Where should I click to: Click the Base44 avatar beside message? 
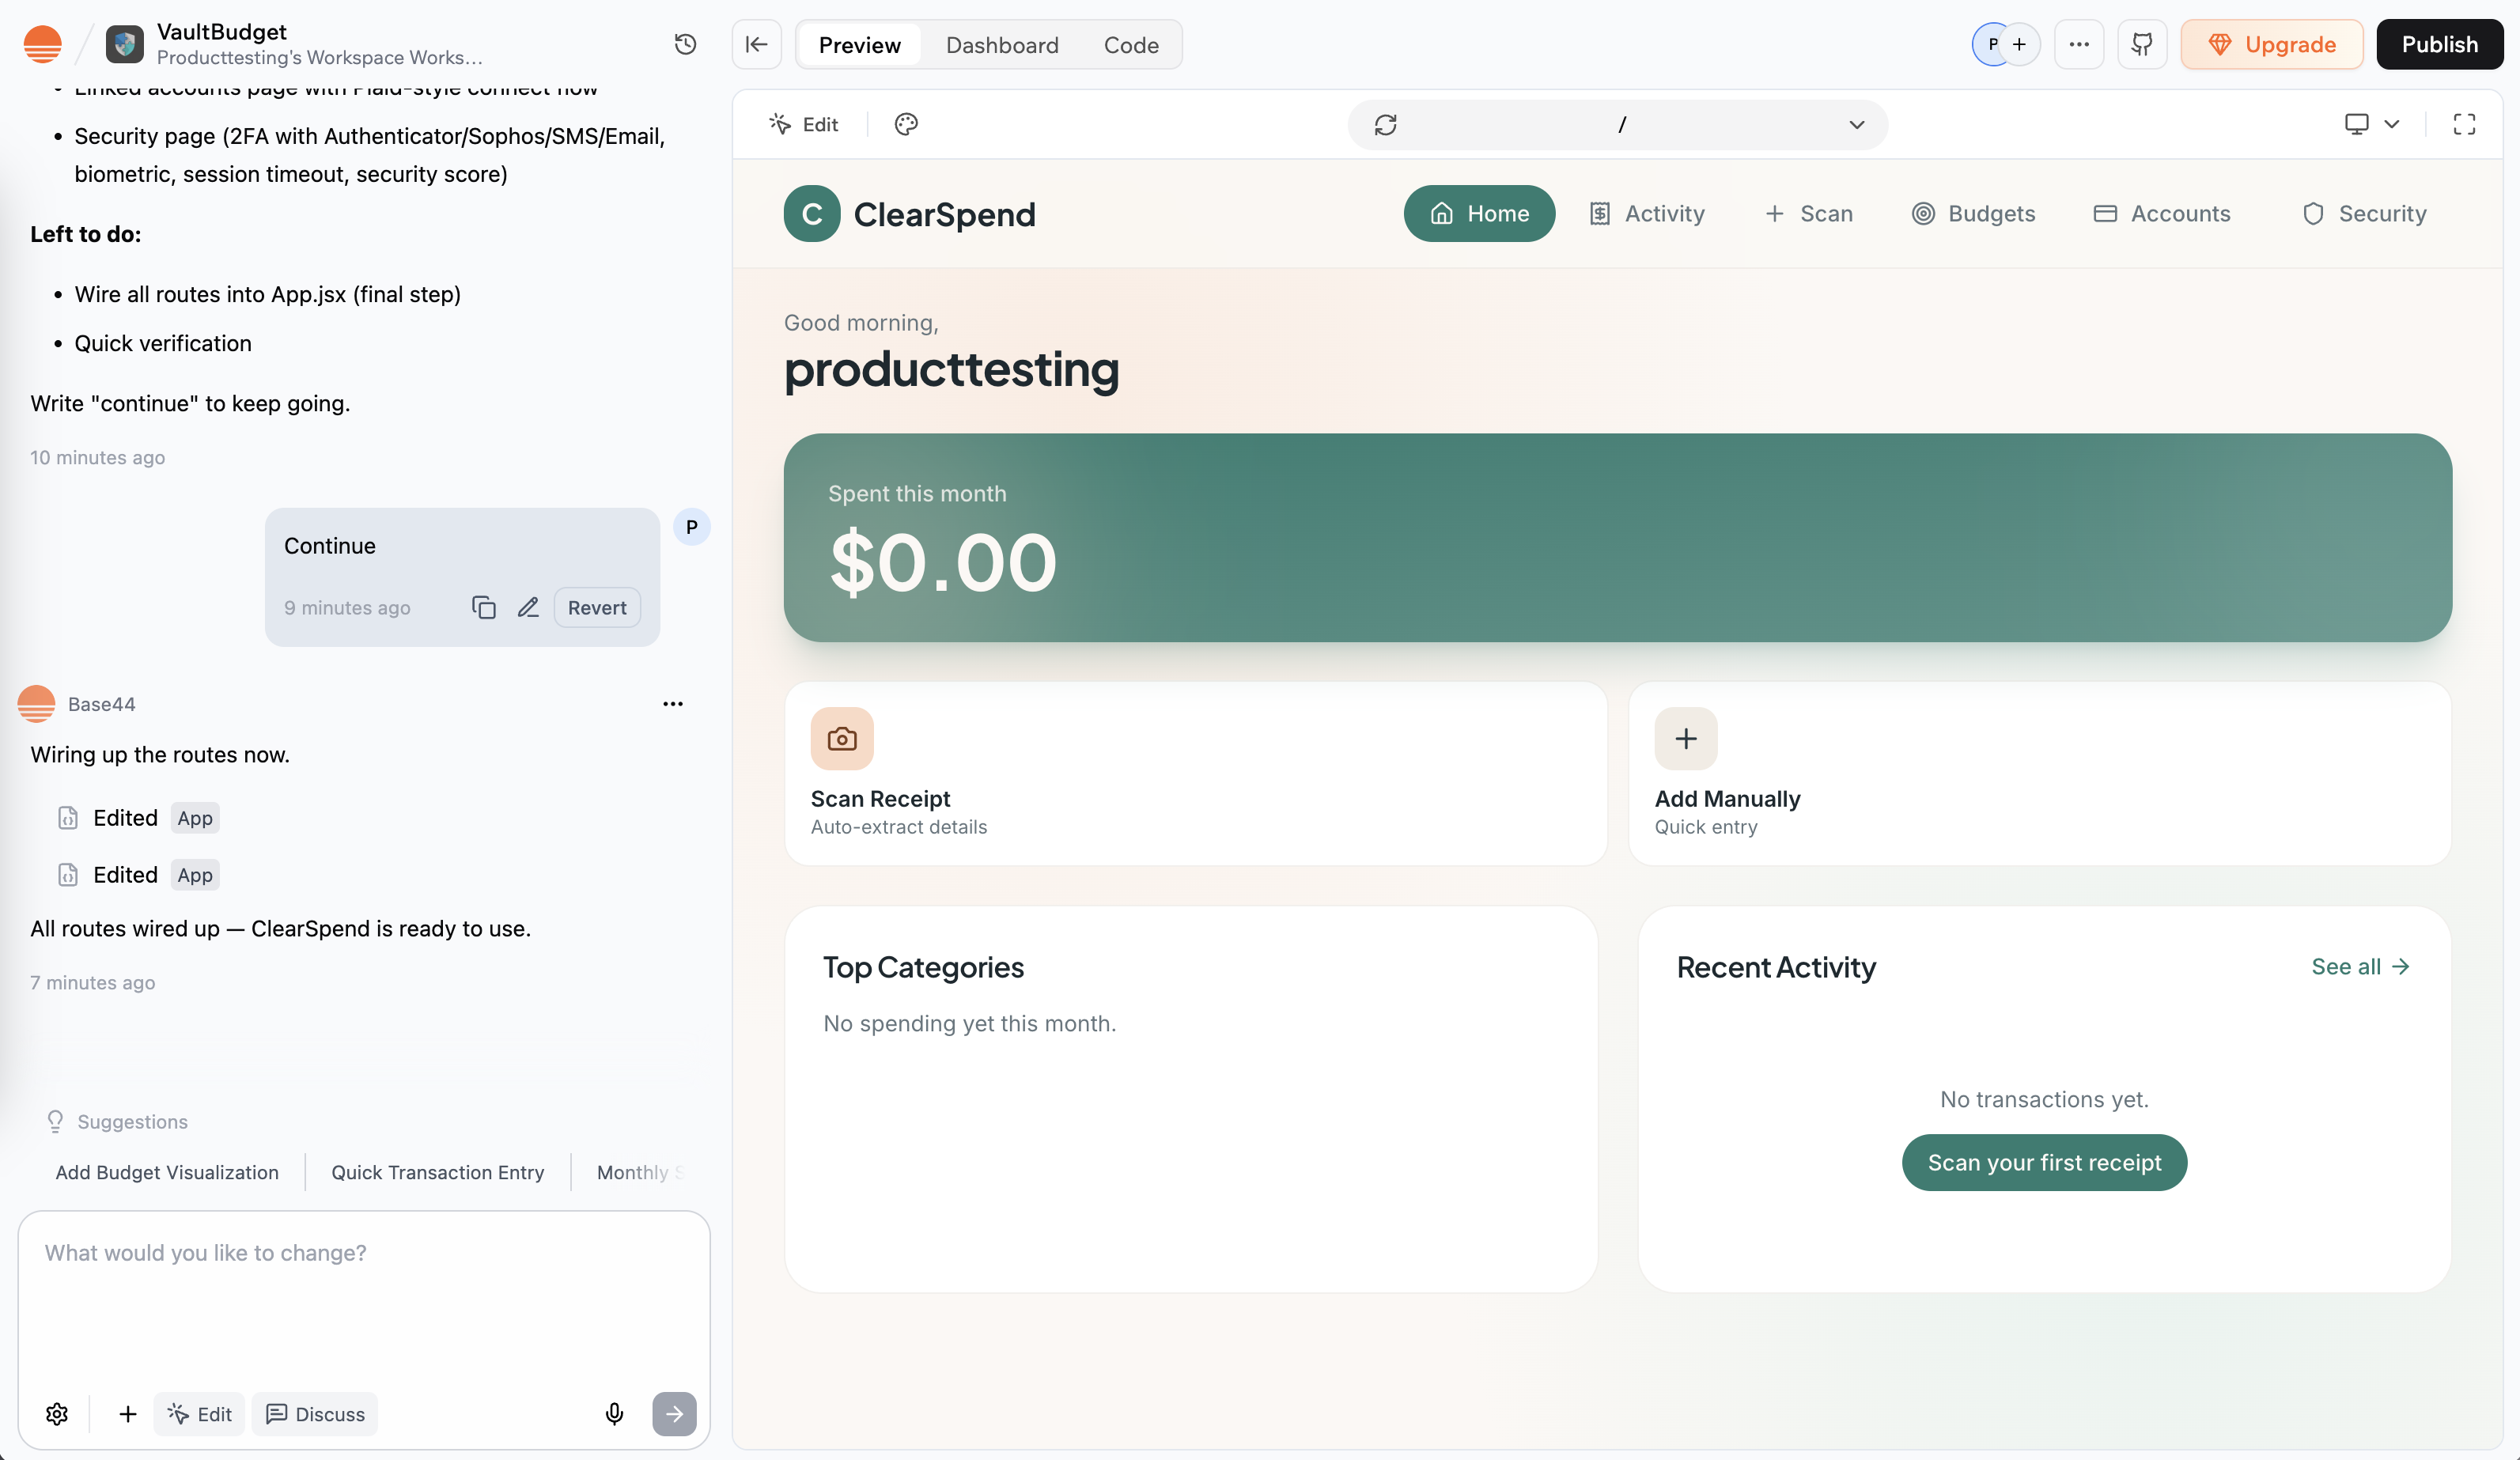pos(36,704)
